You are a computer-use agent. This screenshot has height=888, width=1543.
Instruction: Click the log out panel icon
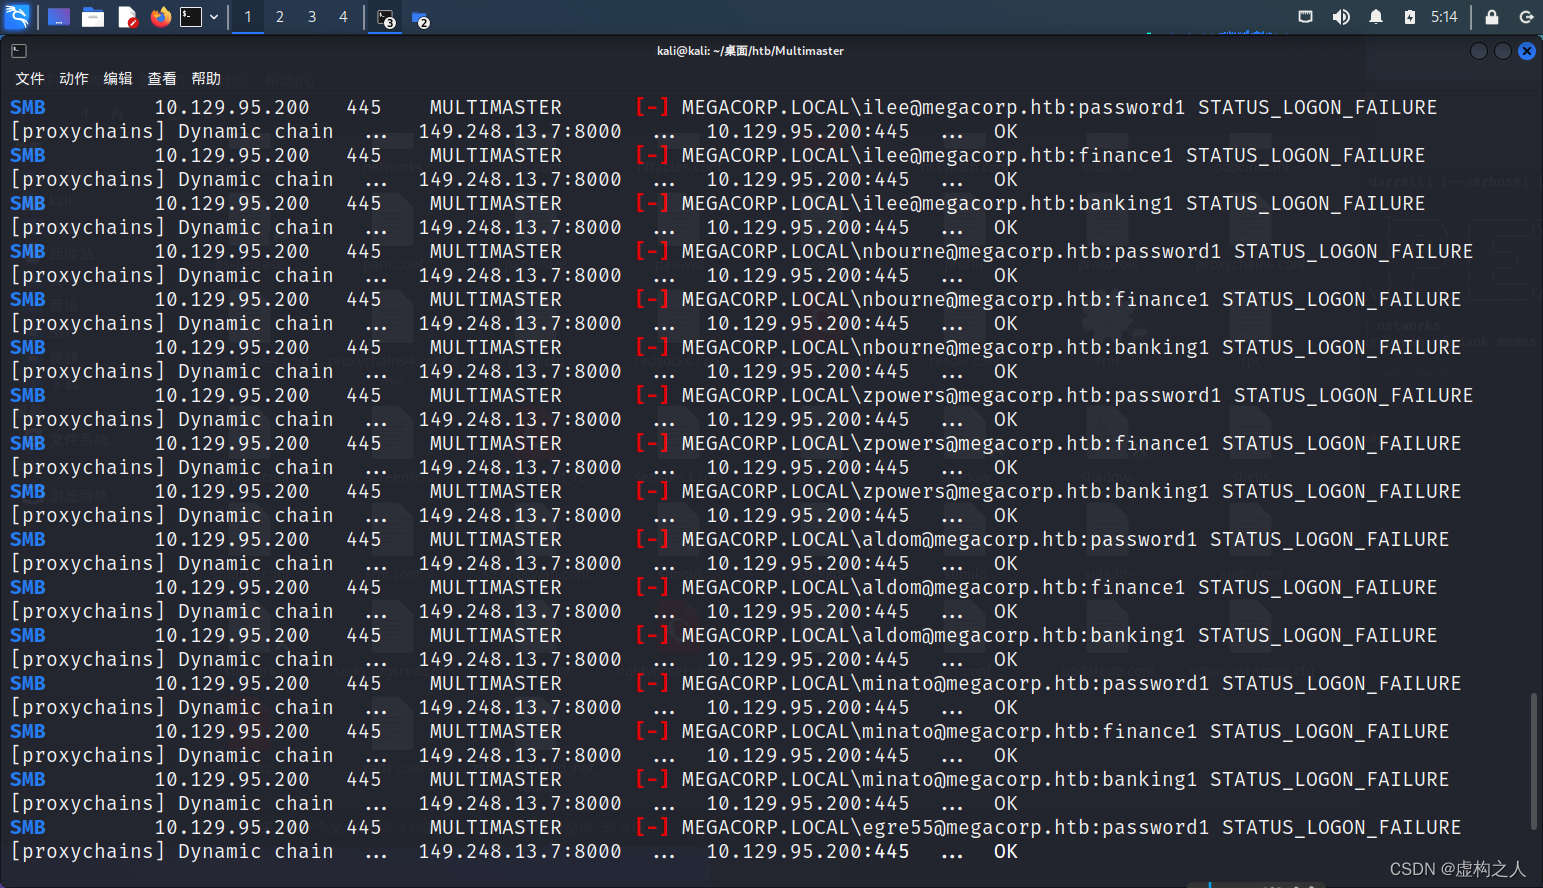1526,17
